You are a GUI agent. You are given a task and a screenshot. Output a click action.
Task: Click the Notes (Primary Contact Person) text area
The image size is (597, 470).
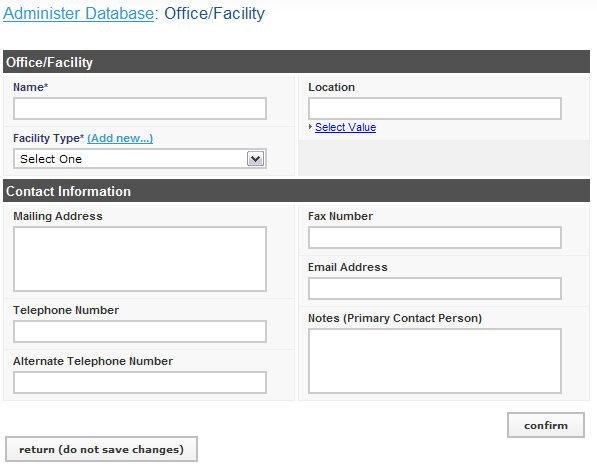point(435,361)
